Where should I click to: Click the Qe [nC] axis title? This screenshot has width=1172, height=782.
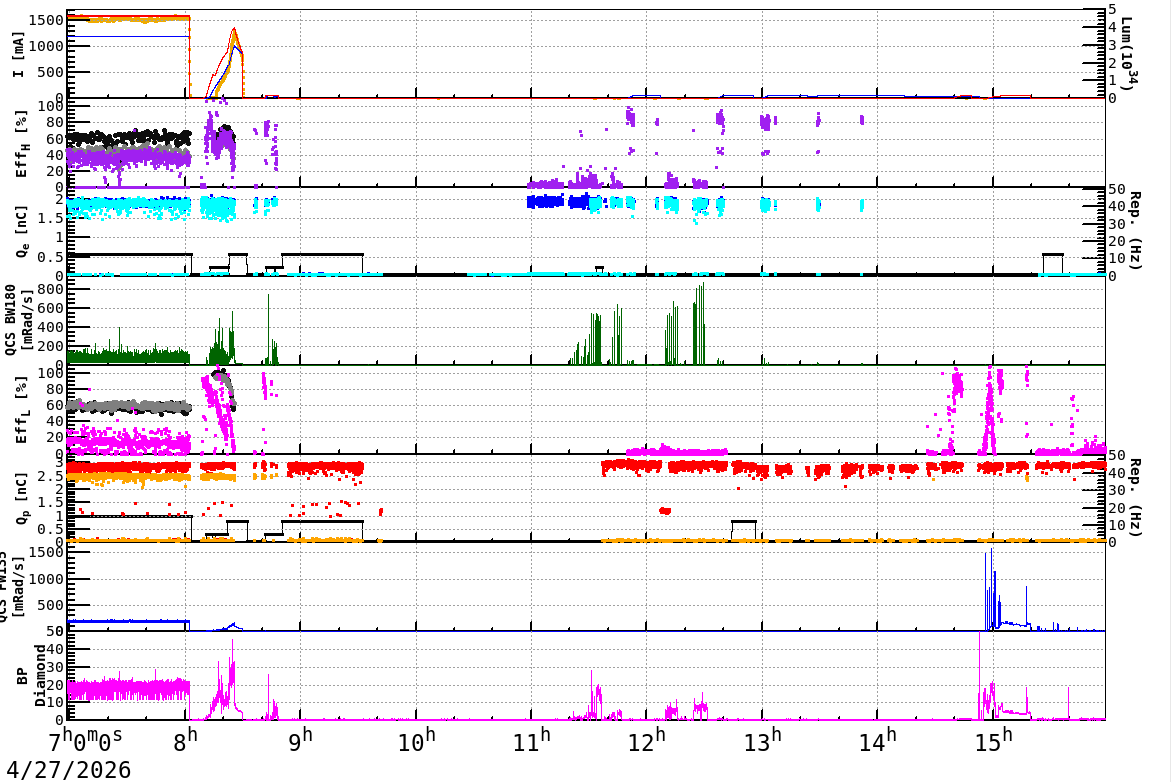tap(21, 232)
